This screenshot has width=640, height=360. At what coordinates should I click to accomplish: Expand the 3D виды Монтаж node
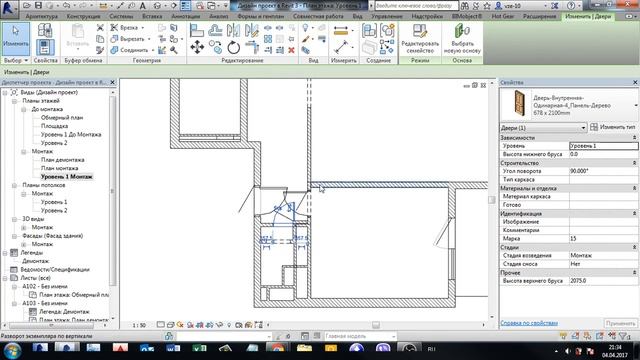[x=24, y=227]
